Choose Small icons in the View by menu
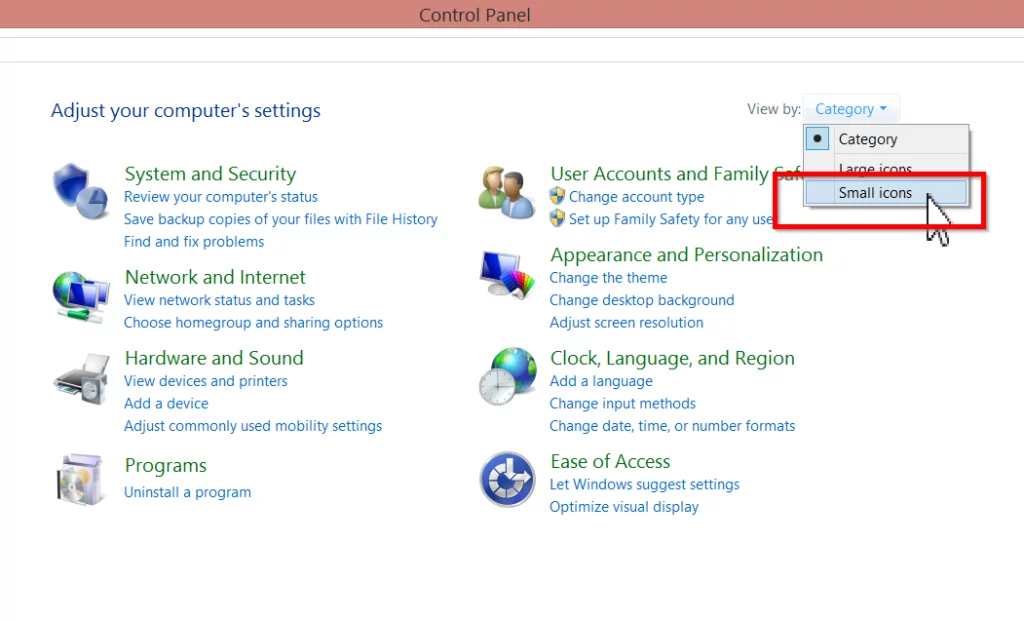 coord(886,193)
